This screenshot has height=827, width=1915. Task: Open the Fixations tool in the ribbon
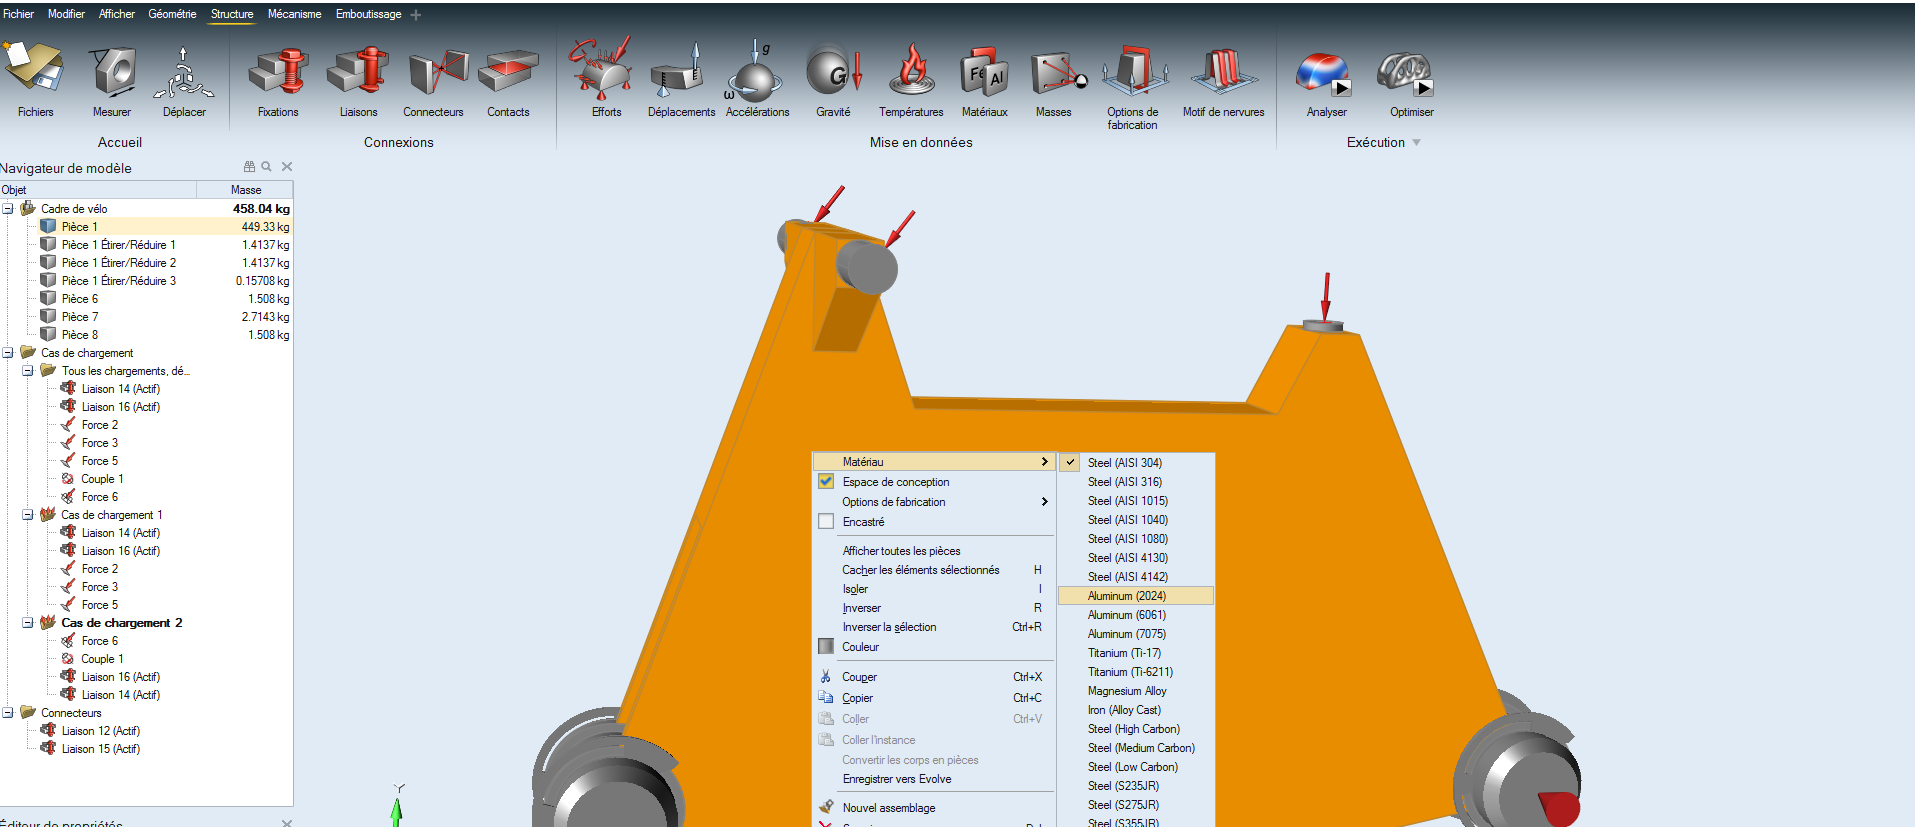[278, 75]
